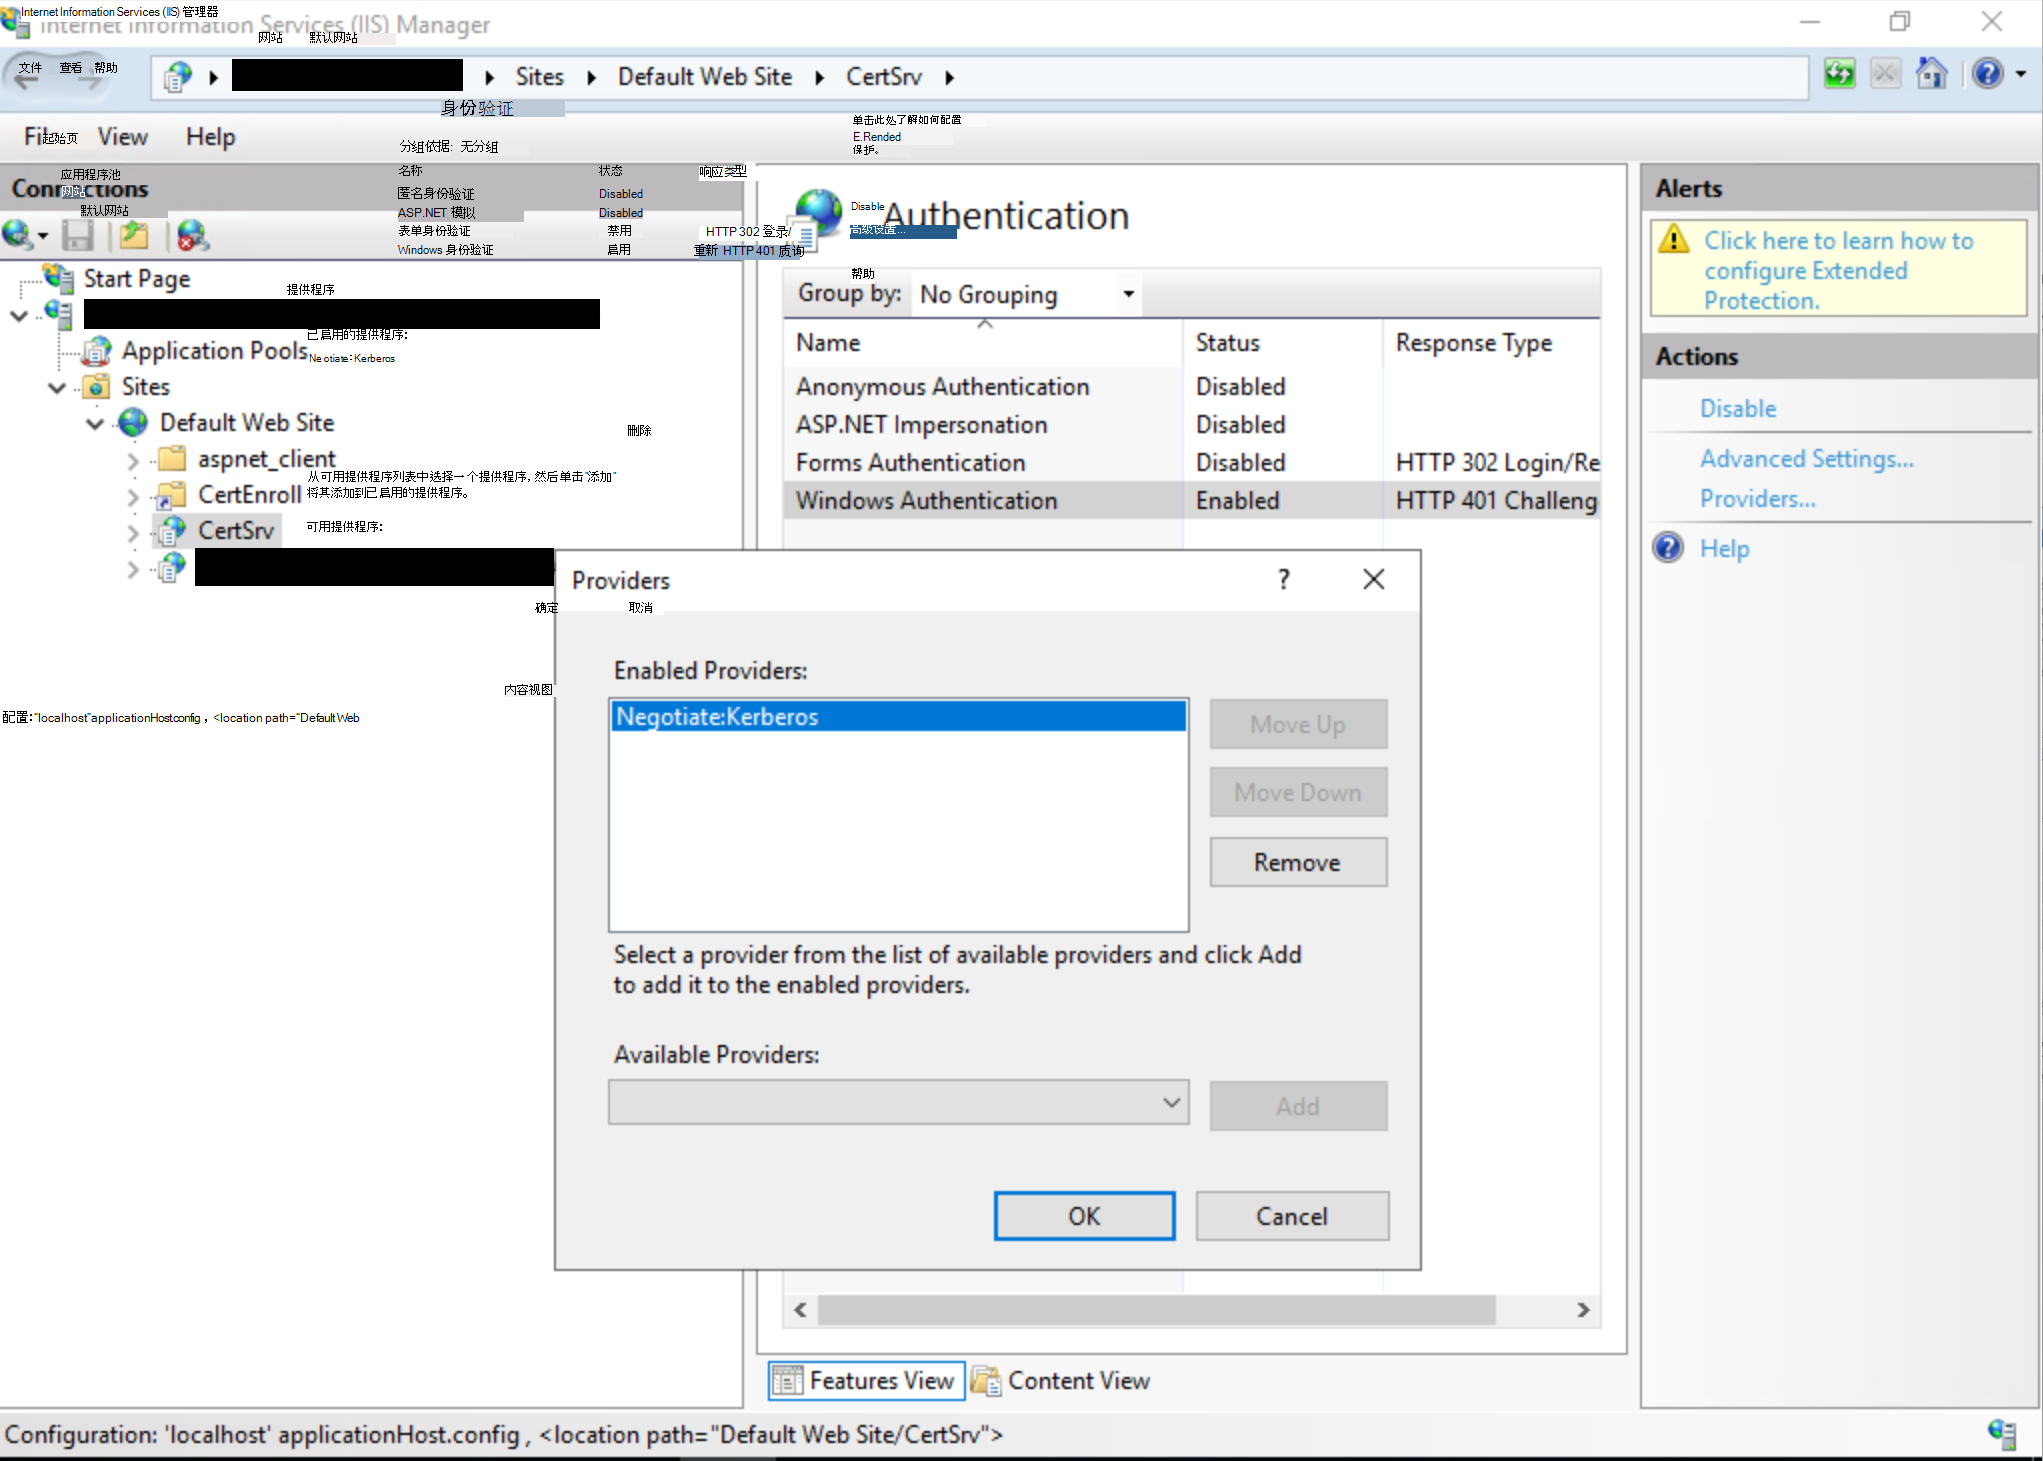
Task: Switch to Features View tab
Action: click(x=866, y=1381)
